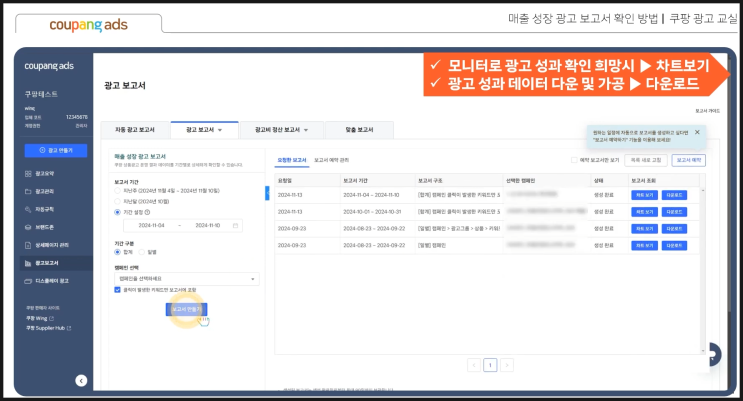View chart for 2024-10-01 ~ 2024-10-31 report
The image size is (743, 401).
pyautogui.click(x=644, y=212)
